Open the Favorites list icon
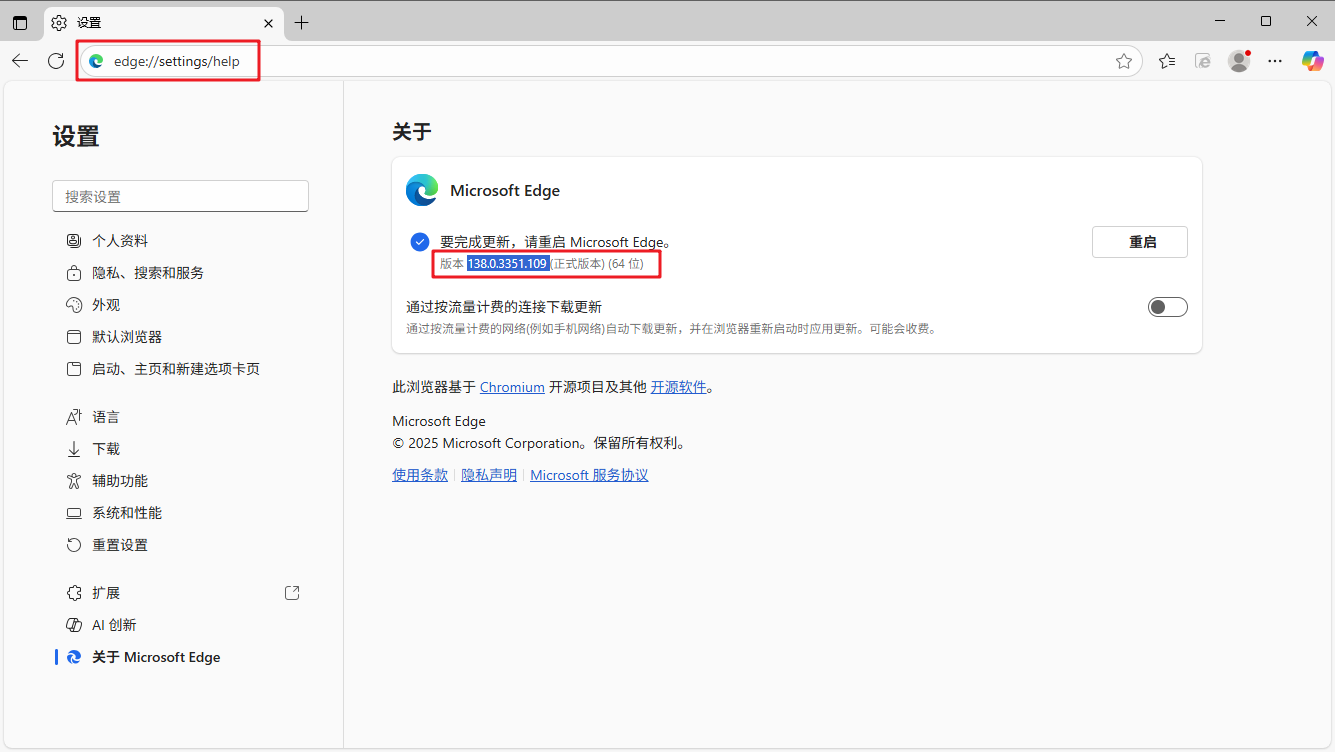The height and width of the screenshot is (752, 1335). (1167, 61)
